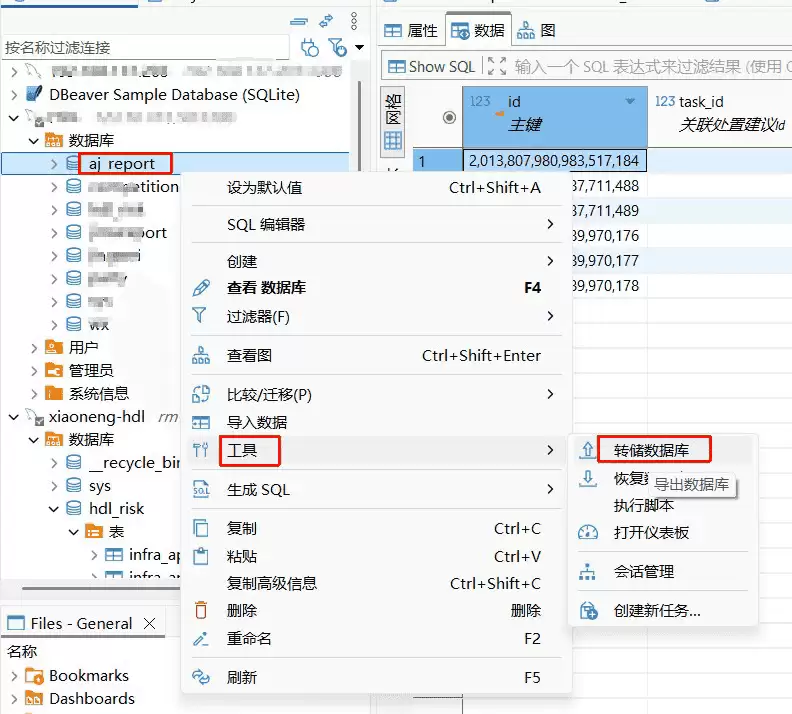792x714 pixels.
Task: Select 导入数据 in the context menu
Action: point(257,422)
